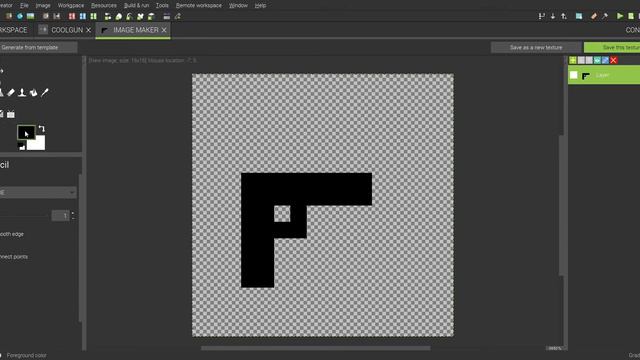The height and width of the screenshot is (360, 640).
Task: Click the blue layer icon in layers toolbar
Action: click(605, 60)
